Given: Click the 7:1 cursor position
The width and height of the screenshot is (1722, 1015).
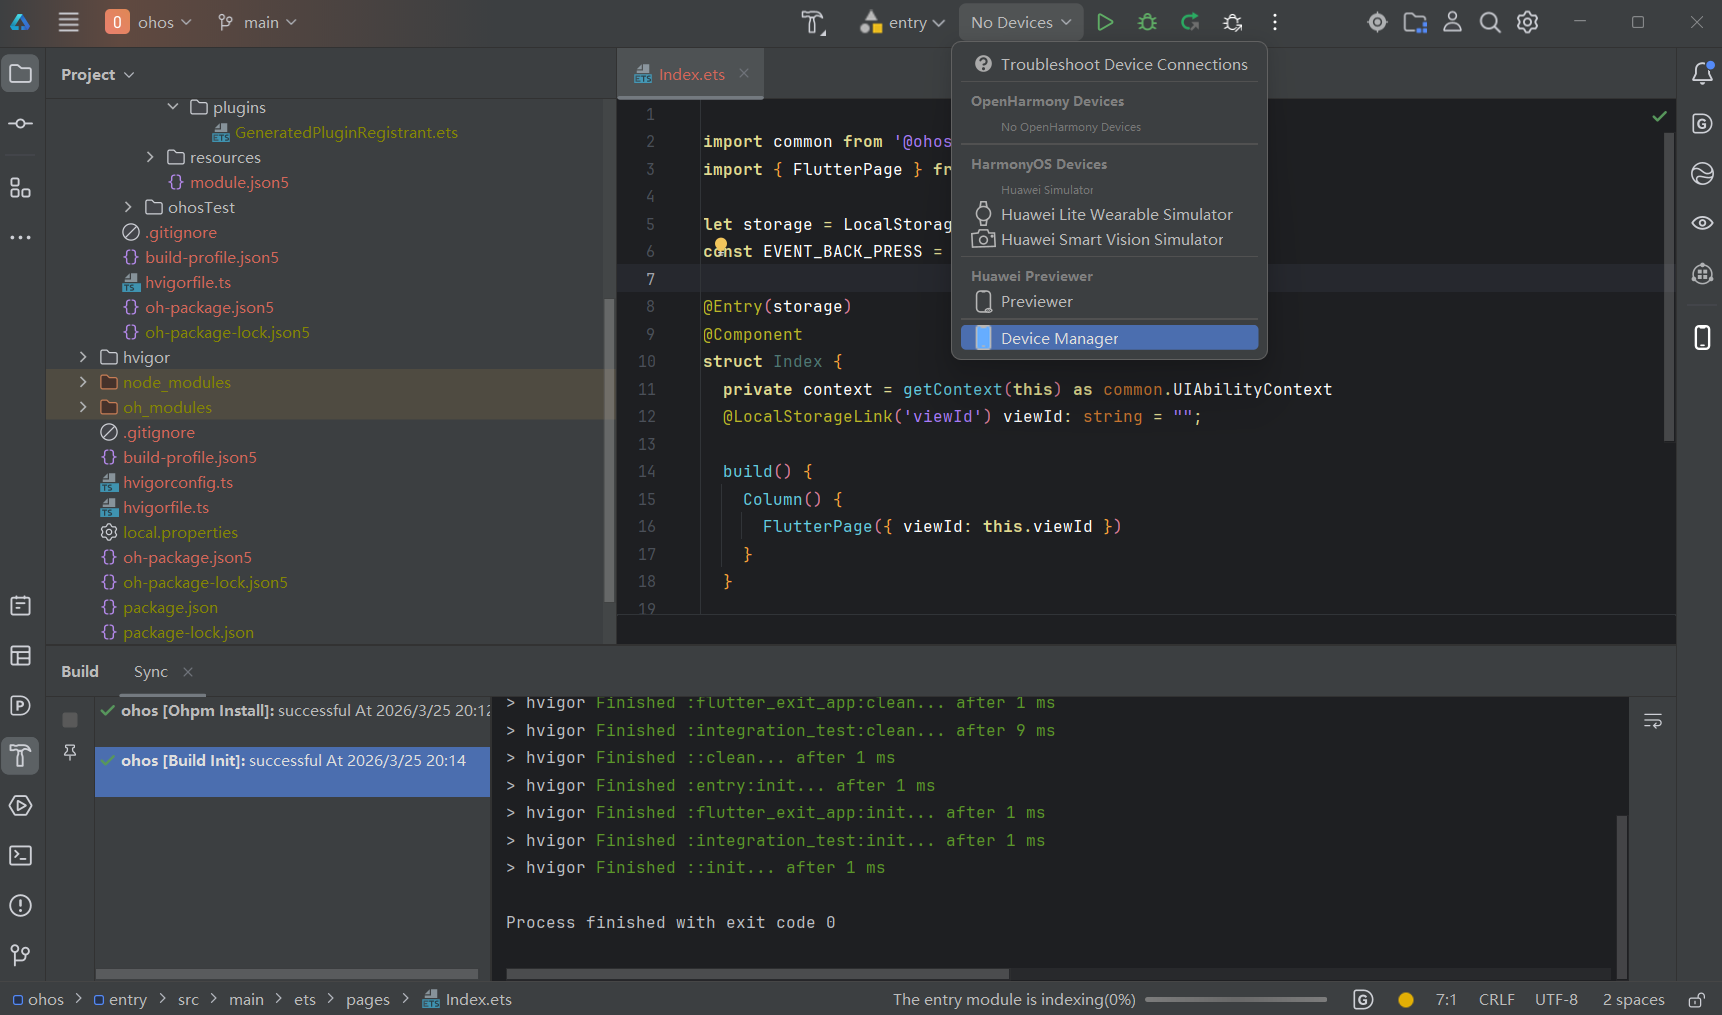Looking at the screenshot, I should [1446, 999].
